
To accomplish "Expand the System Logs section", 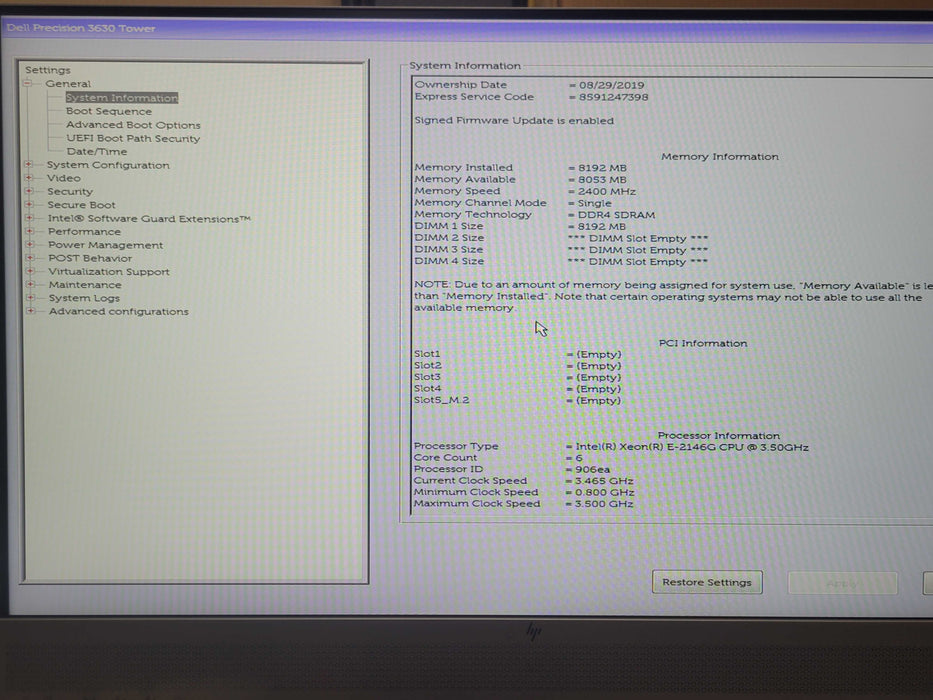I will click(31, 298).
